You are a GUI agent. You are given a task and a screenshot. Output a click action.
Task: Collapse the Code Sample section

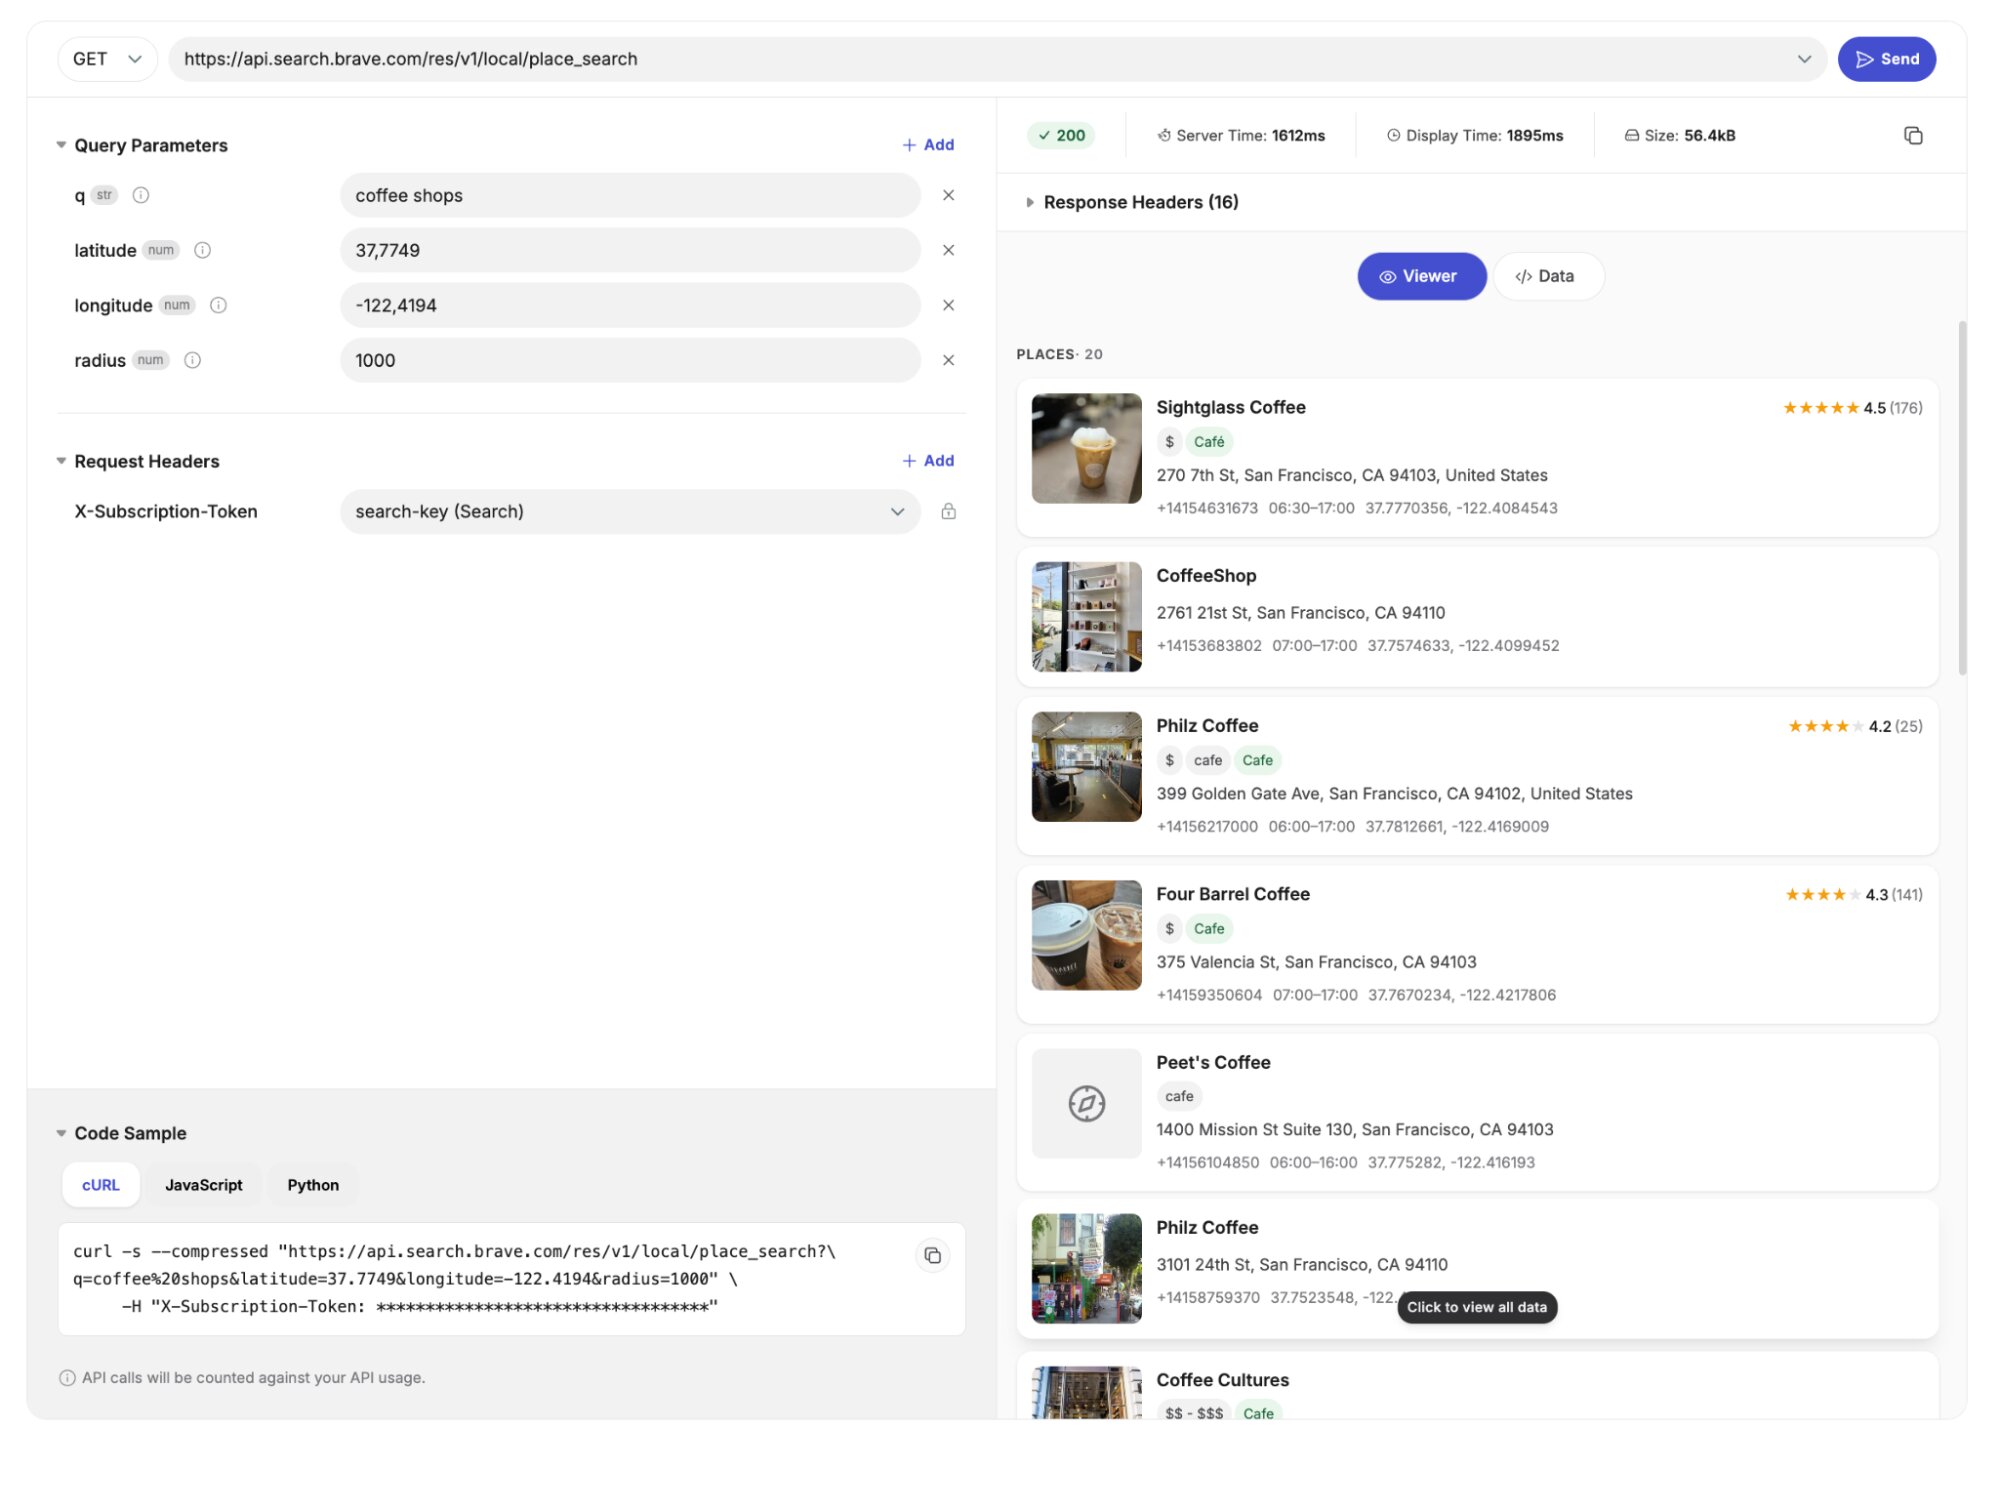point(61,1133)
